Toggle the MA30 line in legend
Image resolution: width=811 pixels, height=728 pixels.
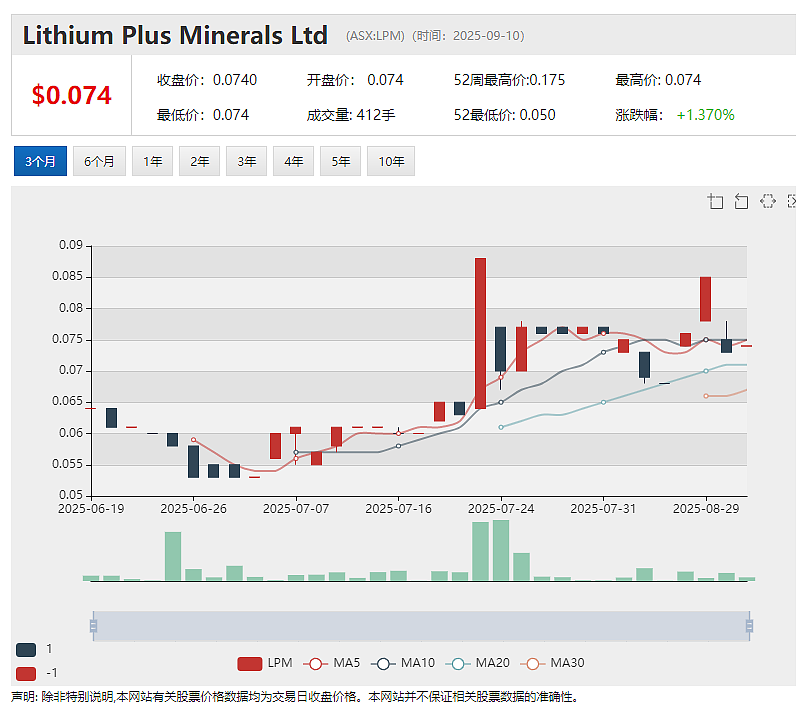[x=552, y=663]
